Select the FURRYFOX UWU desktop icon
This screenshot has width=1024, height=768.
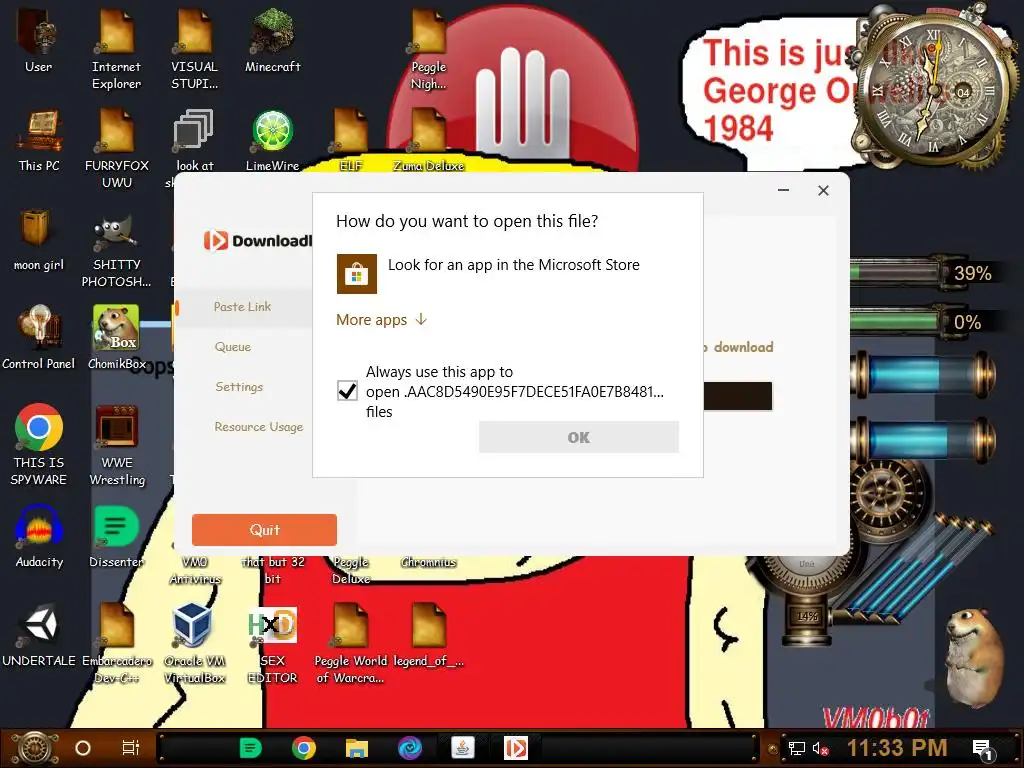point(117,148)
